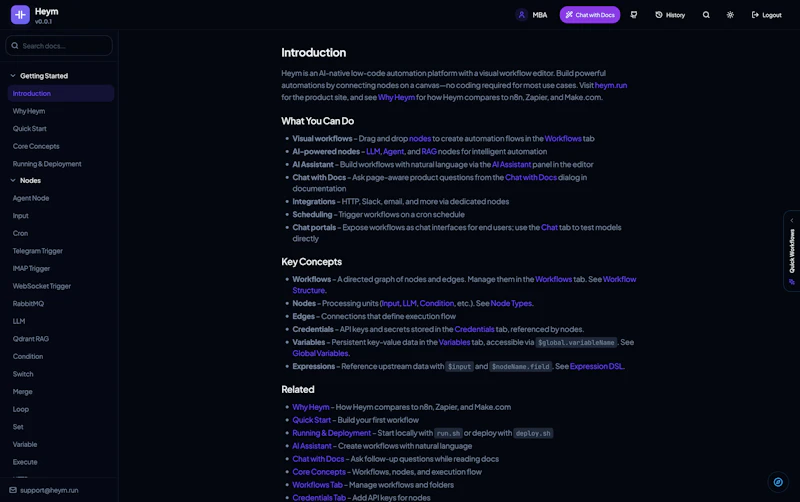Open Global Variables link

tap(320, 353)
